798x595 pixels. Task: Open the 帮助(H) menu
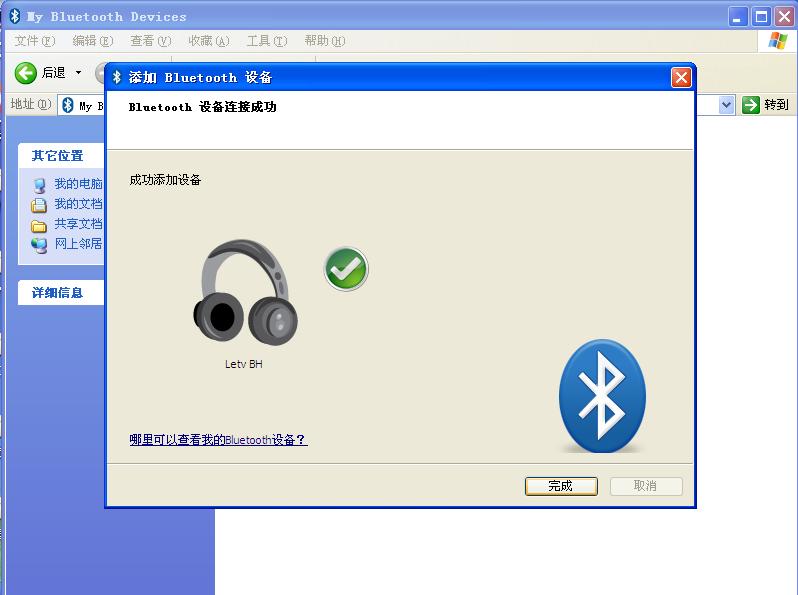point(325,41)
